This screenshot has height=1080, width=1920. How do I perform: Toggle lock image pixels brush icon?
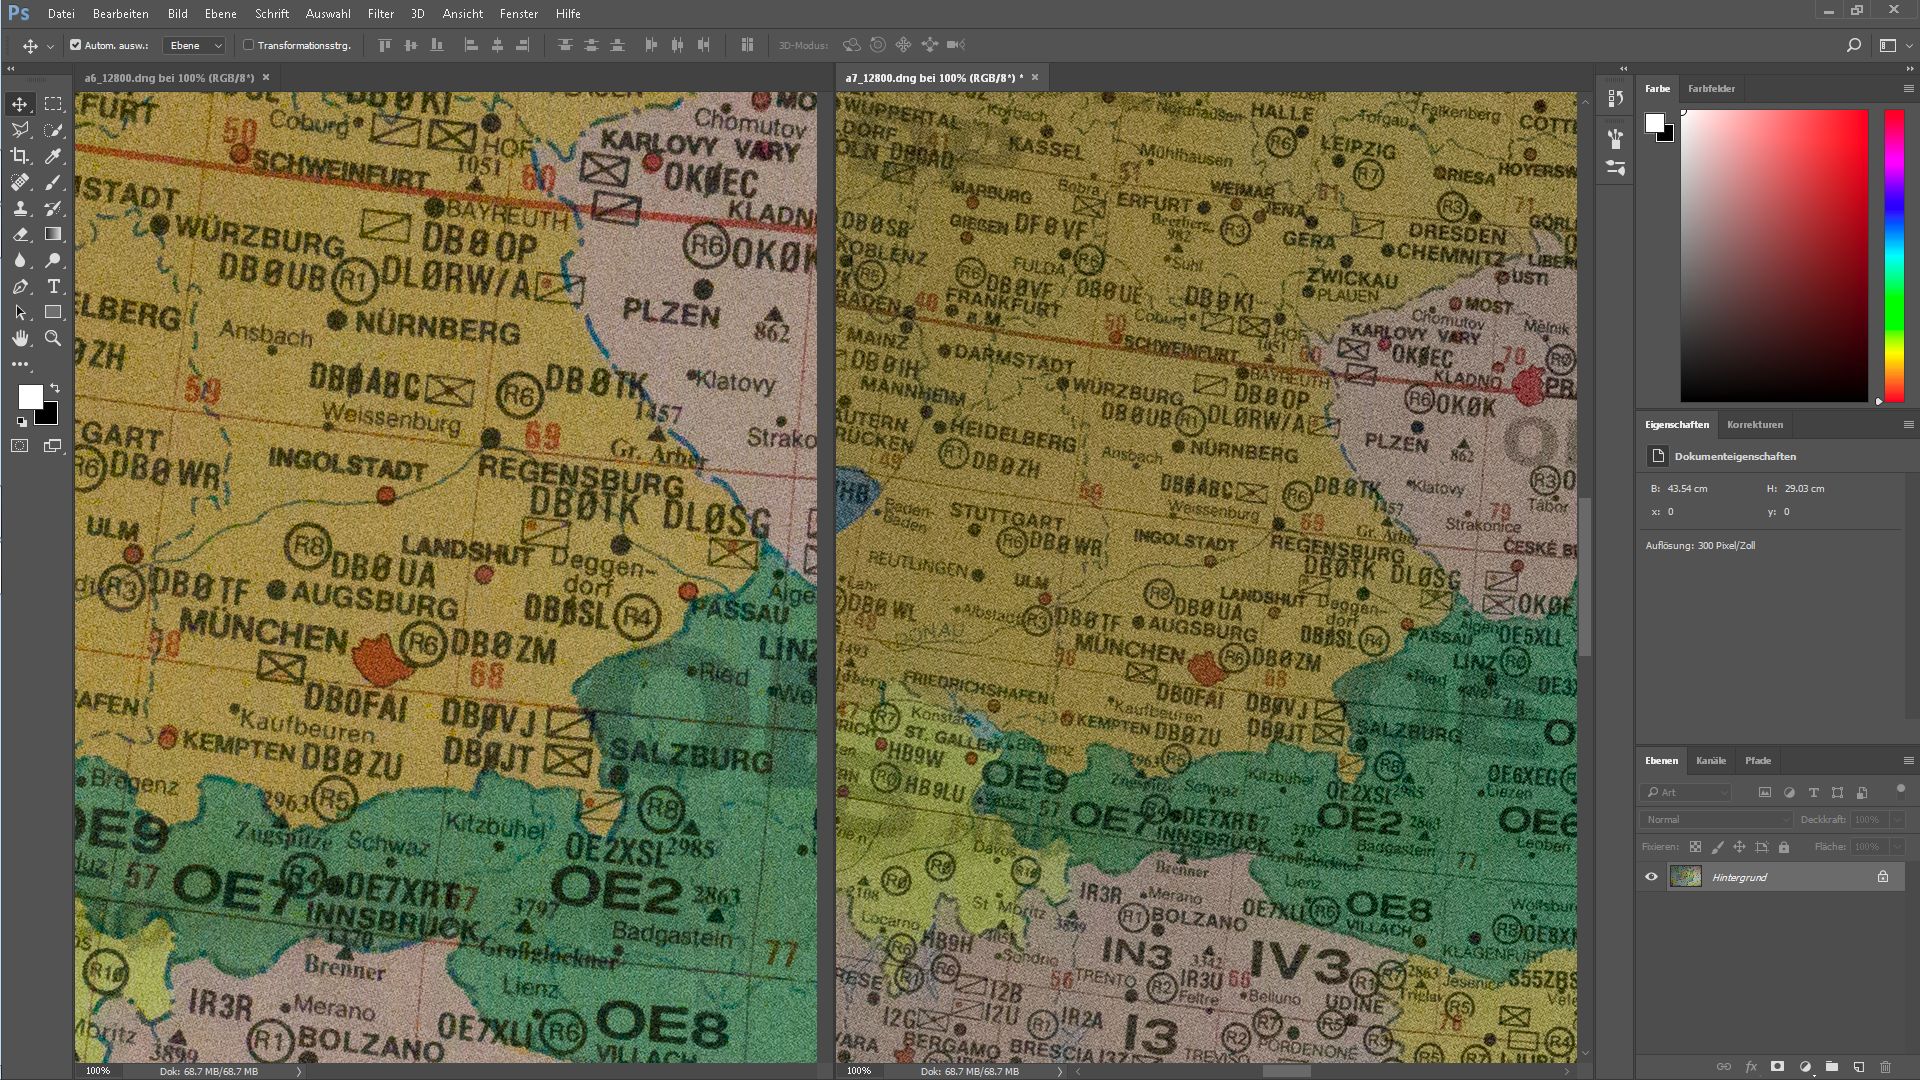point(1717,847)
